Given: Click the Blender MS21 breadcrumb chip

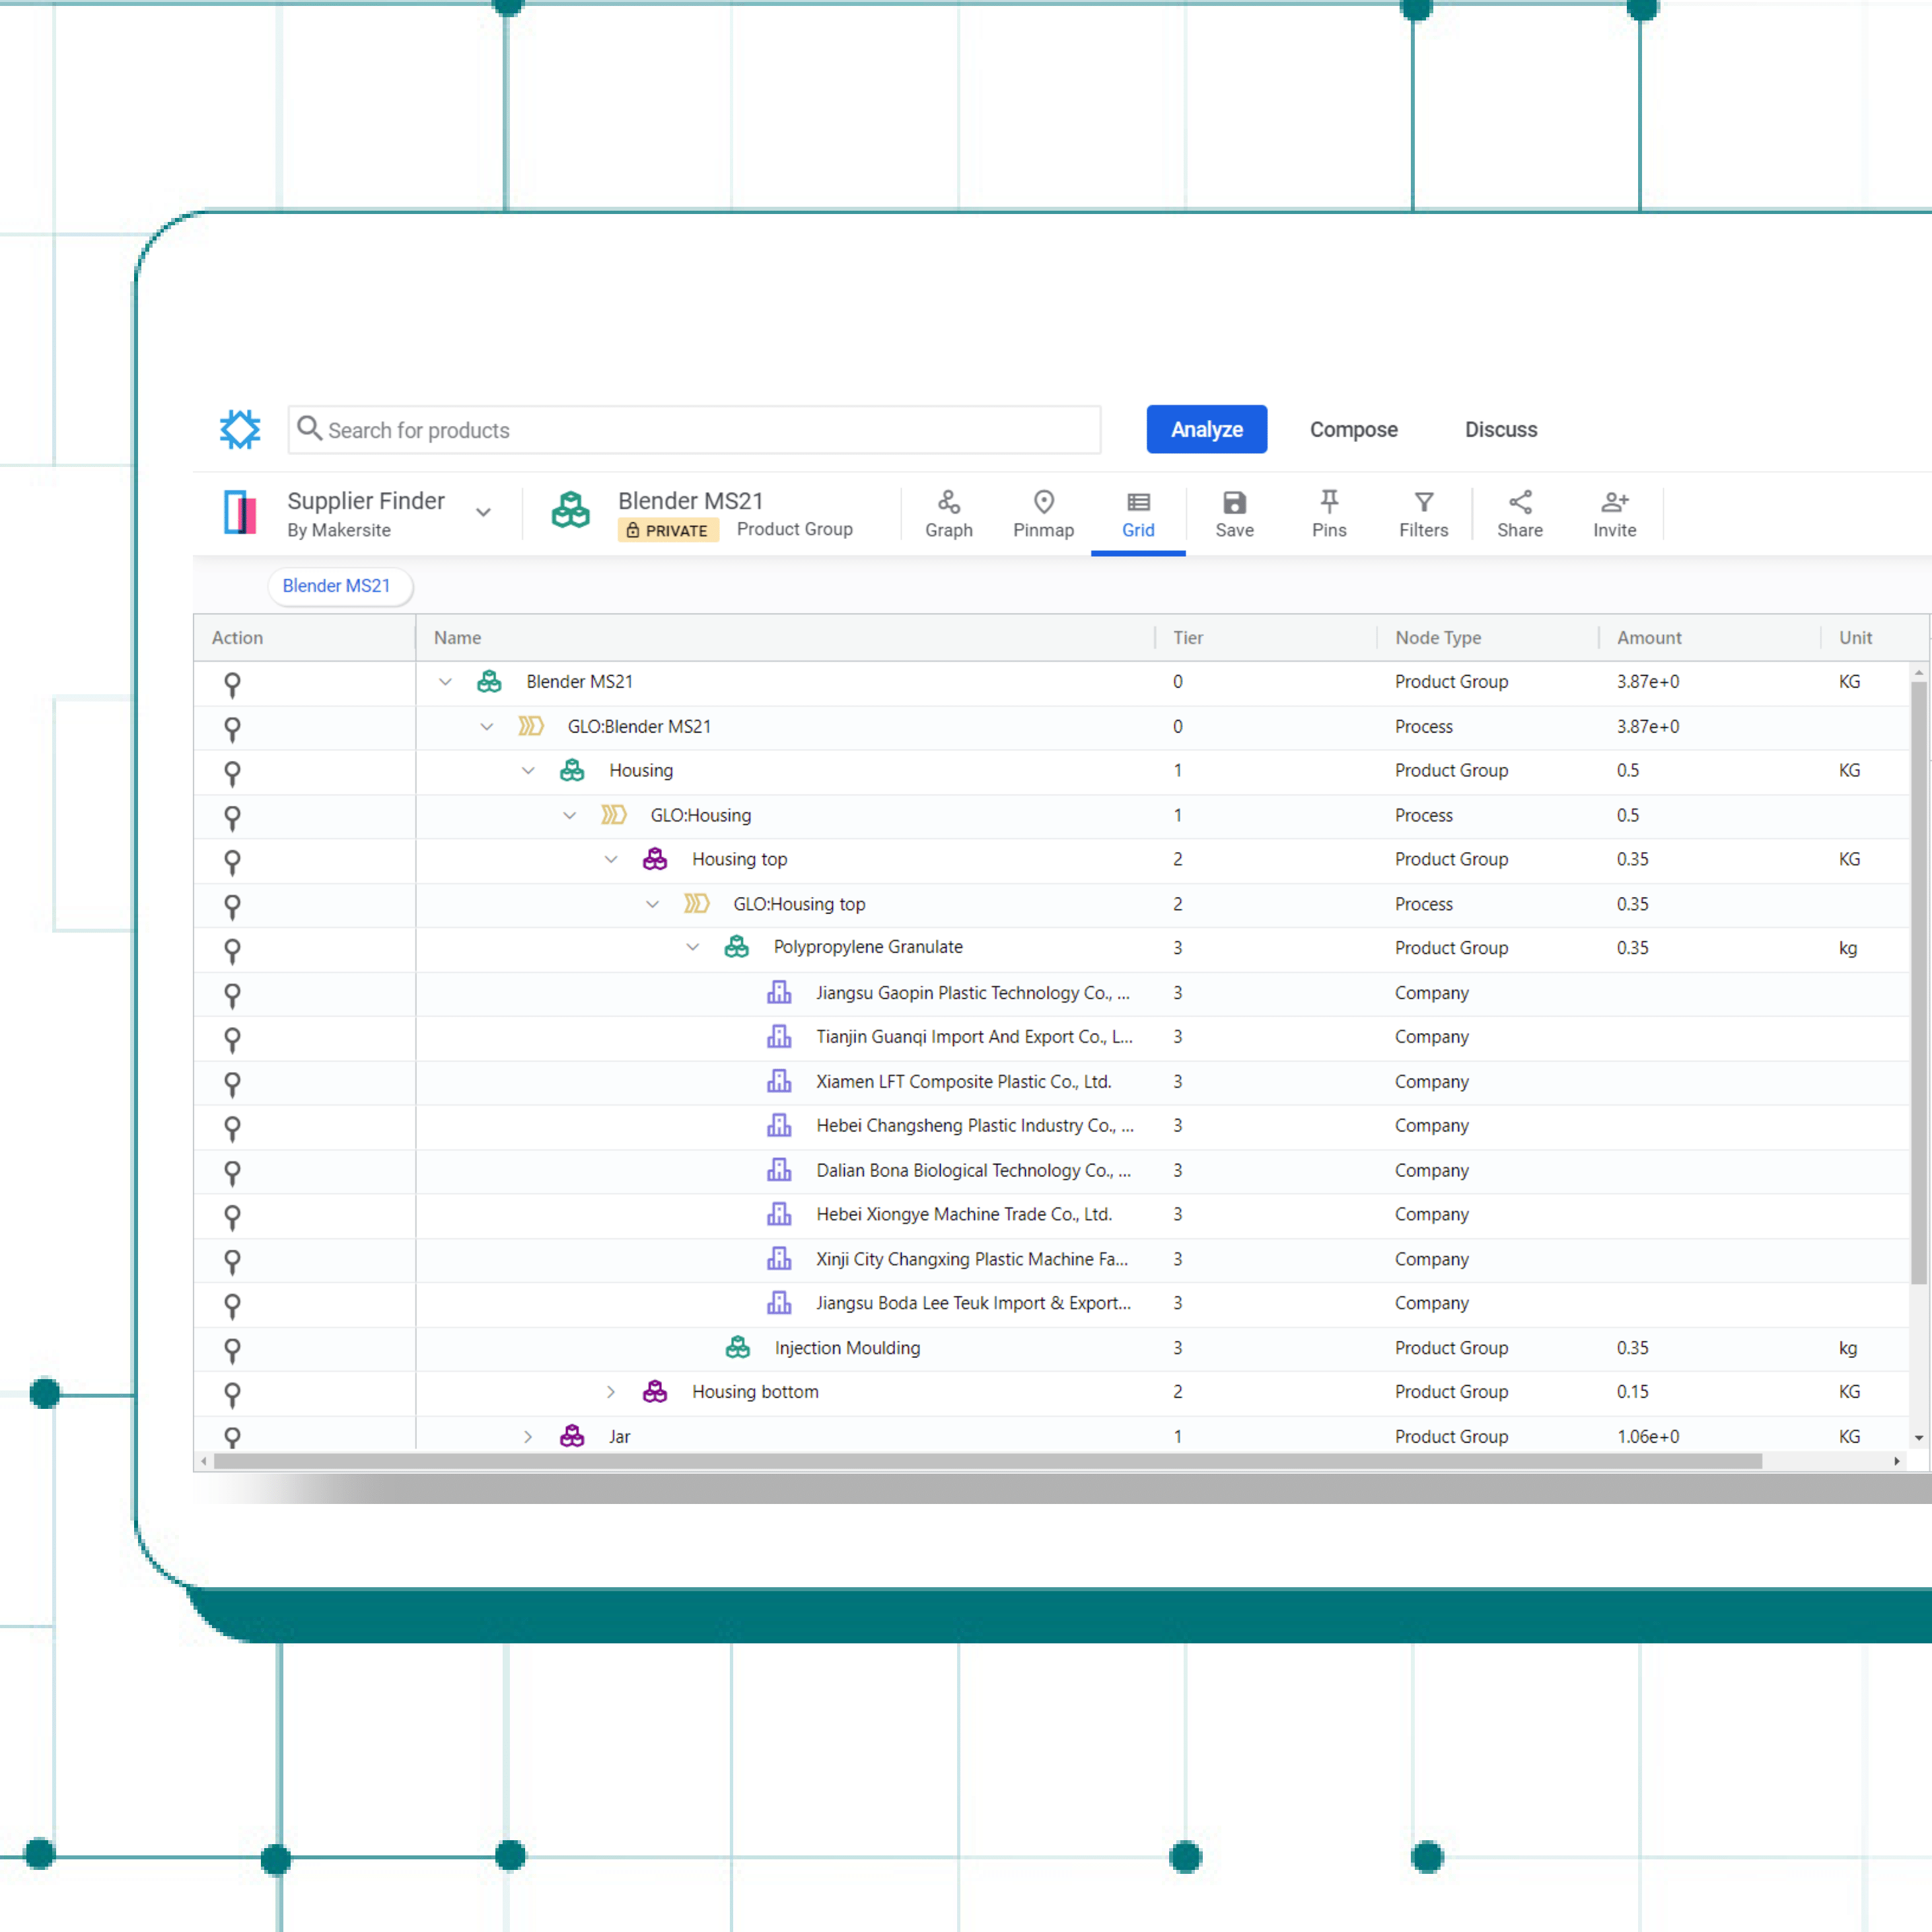Looking at the screenshot, I should point(337,586).
